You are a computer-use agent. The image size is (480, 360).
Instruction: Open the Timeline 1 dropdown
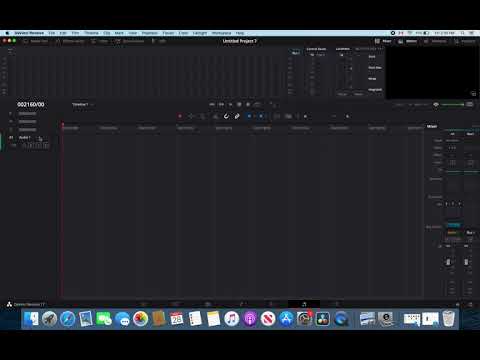coord(82,104)
